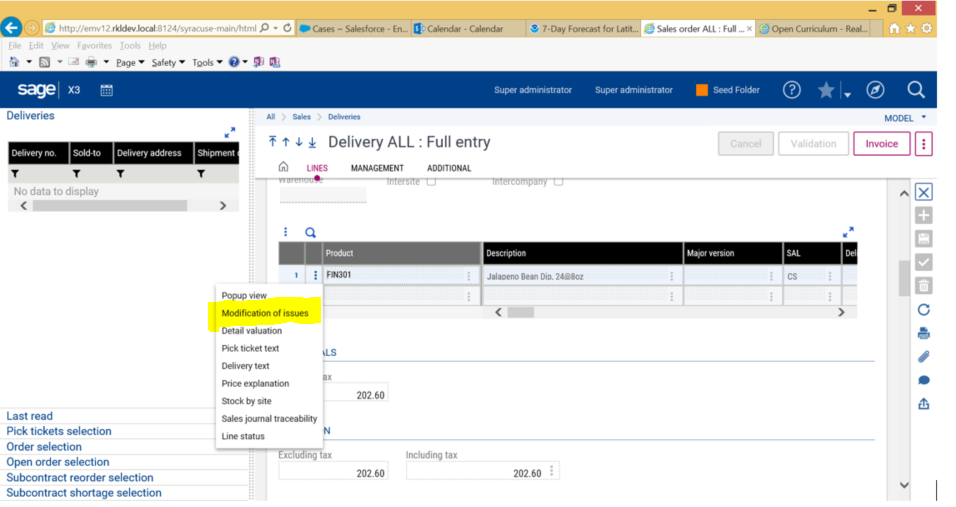Image resolution: width=956 pixels, height=507 pixels.
Task: Open the Sage X3 calendar icon
Action: pyautogui.click(x=106, y=90)
